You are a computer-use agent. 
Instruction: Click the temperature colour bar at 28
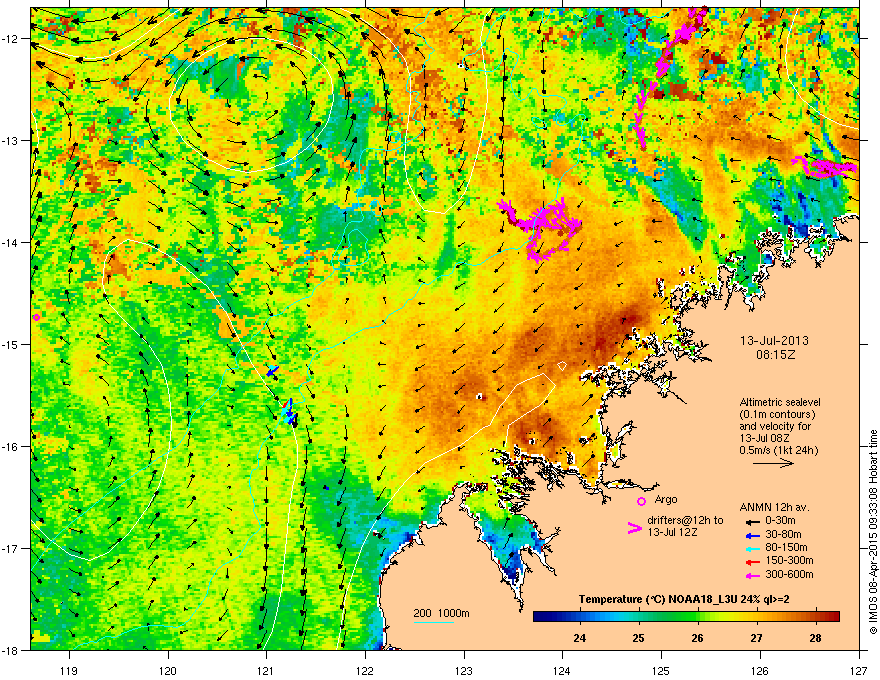[816, 617]
